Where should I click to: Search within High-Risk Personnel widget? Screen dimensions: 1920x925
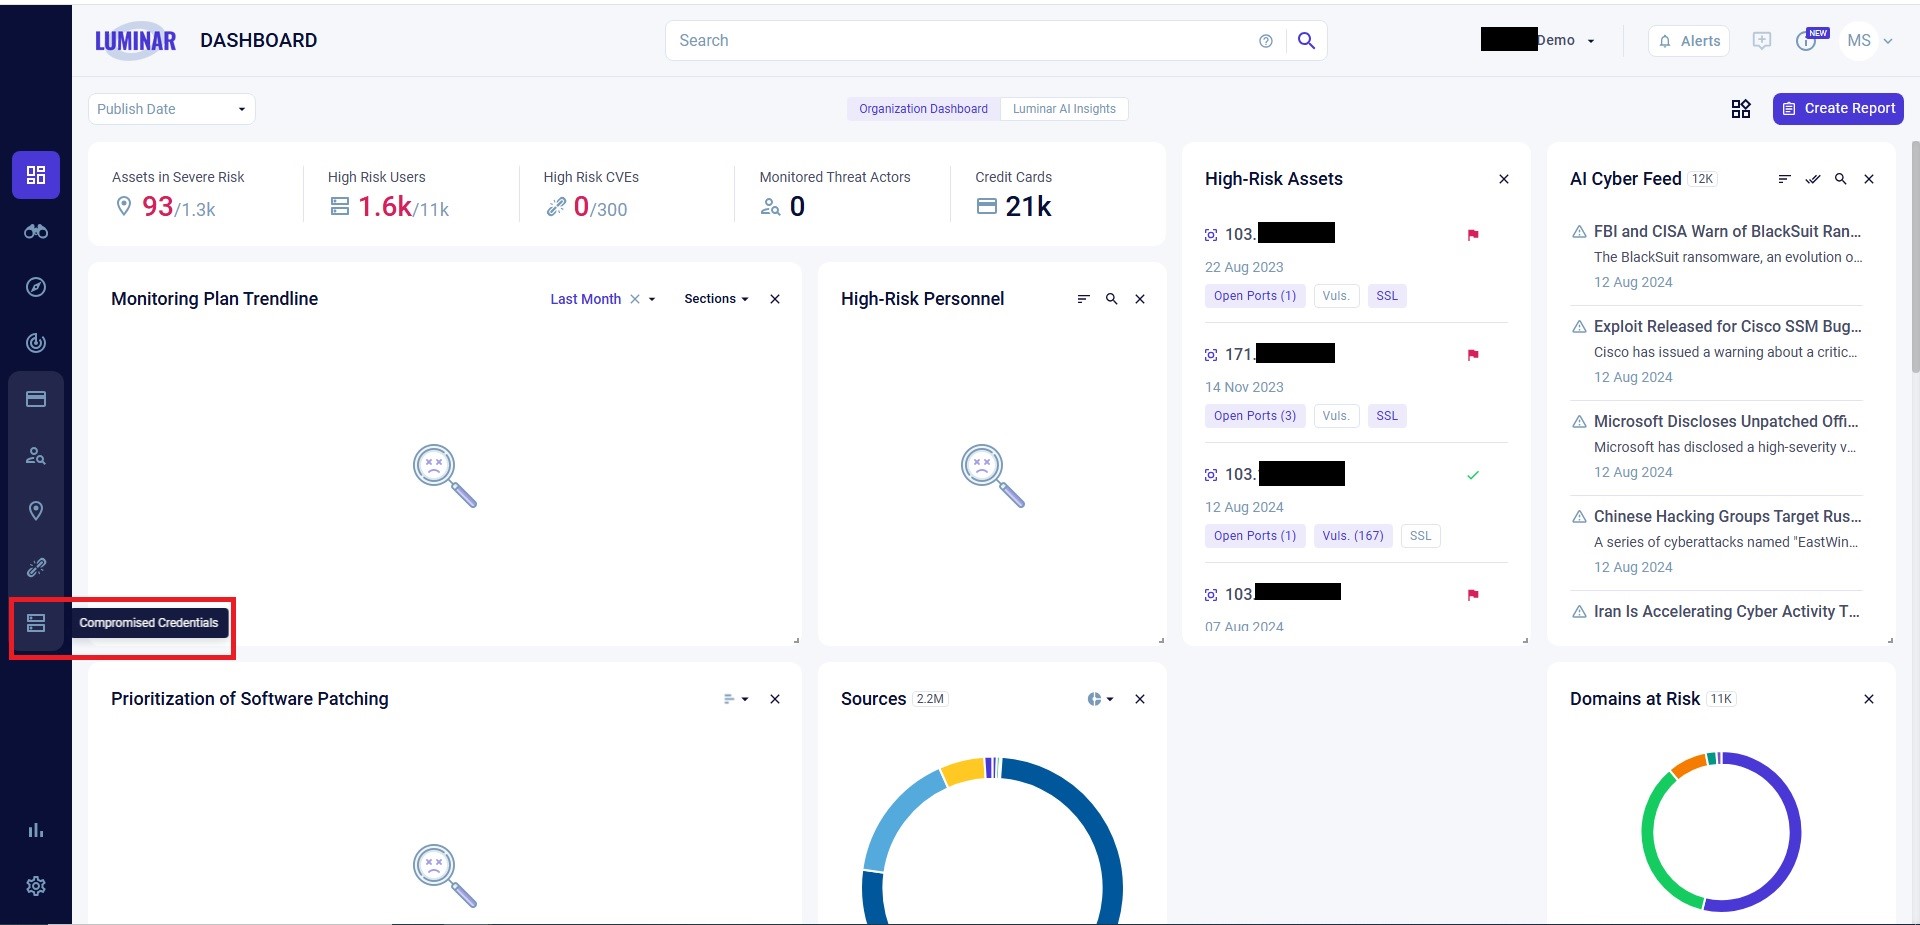click(1111, 299)
